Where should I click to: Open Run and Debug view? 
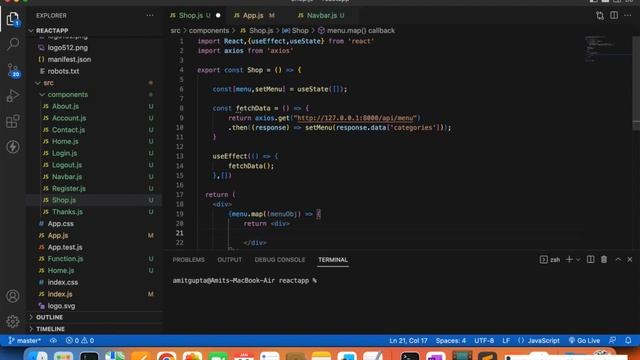click(x=13, y=96)
